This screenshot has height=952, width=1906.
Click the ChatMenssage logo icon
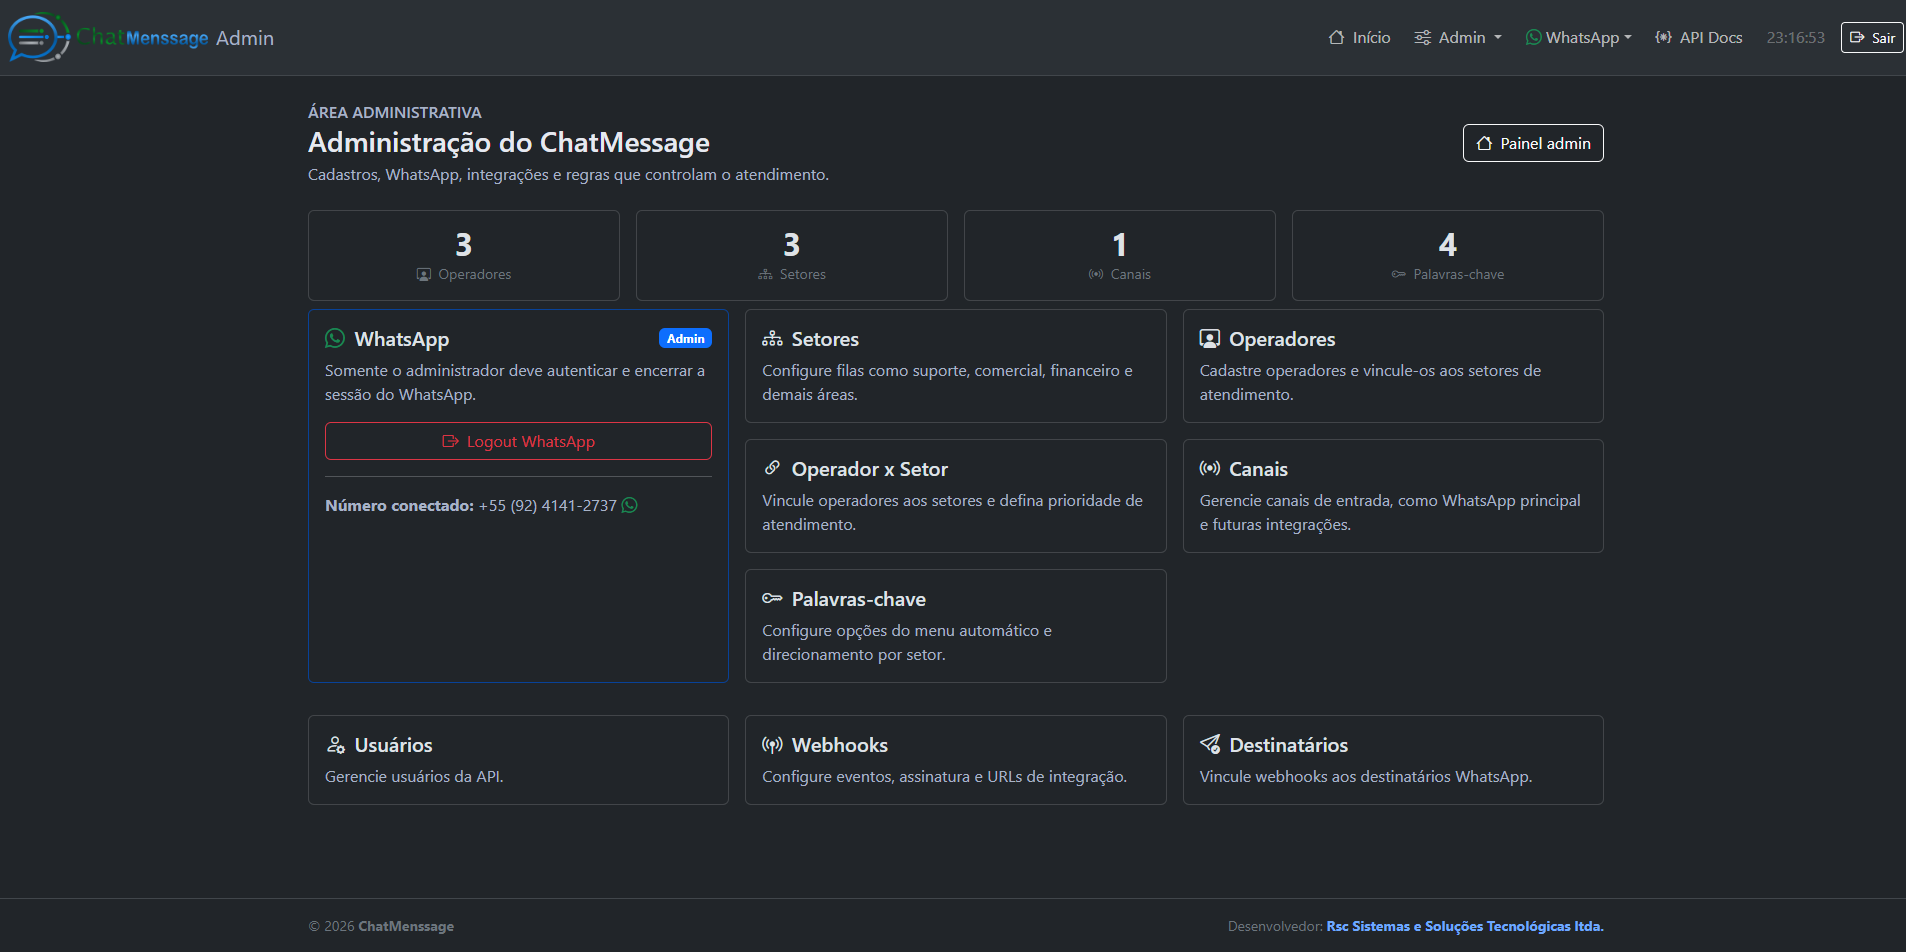tap(38, 38)
